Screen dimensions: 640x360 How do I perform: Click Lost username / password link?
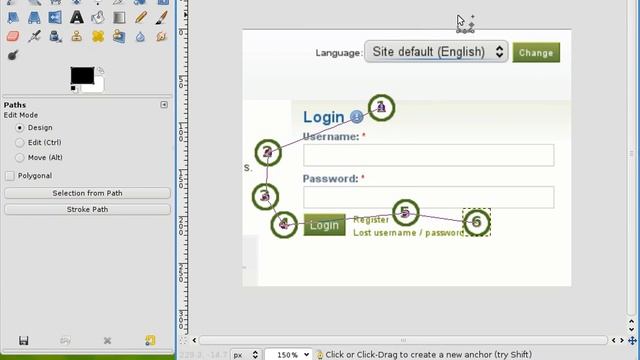pos(409,233)
